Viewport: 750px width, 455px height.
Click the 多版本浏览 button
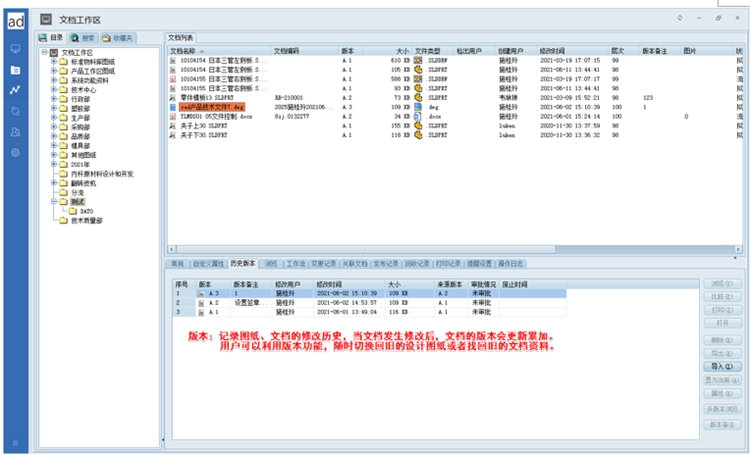(x=721, y=410)
